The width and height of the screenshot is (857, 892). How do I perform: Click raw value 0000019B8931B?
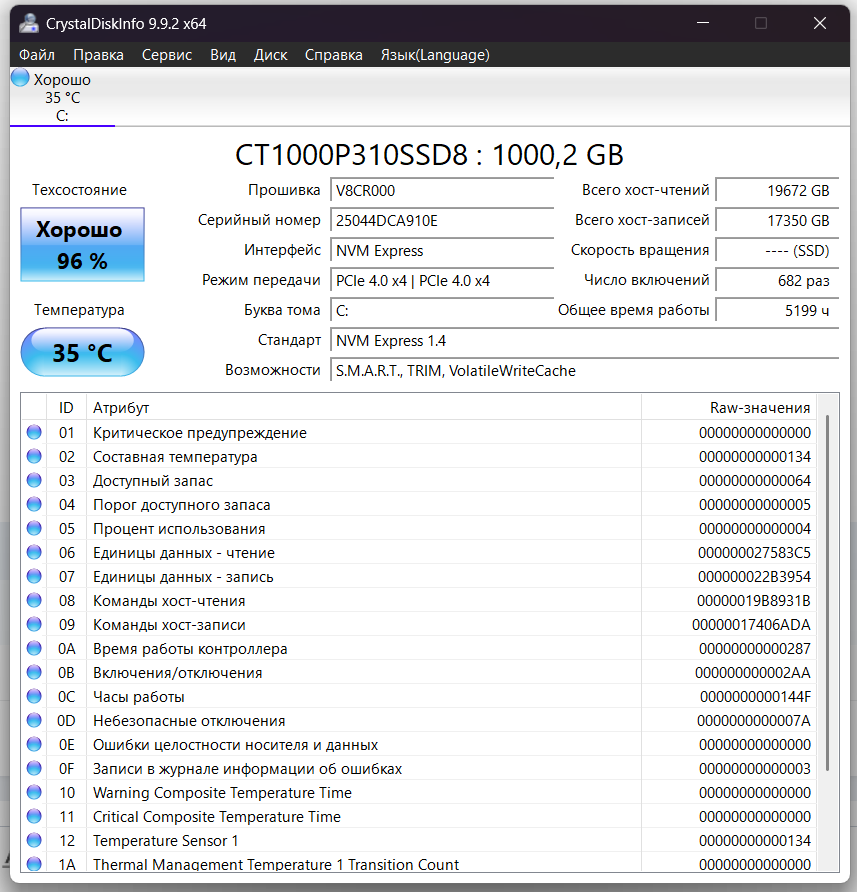coord(753,601)
